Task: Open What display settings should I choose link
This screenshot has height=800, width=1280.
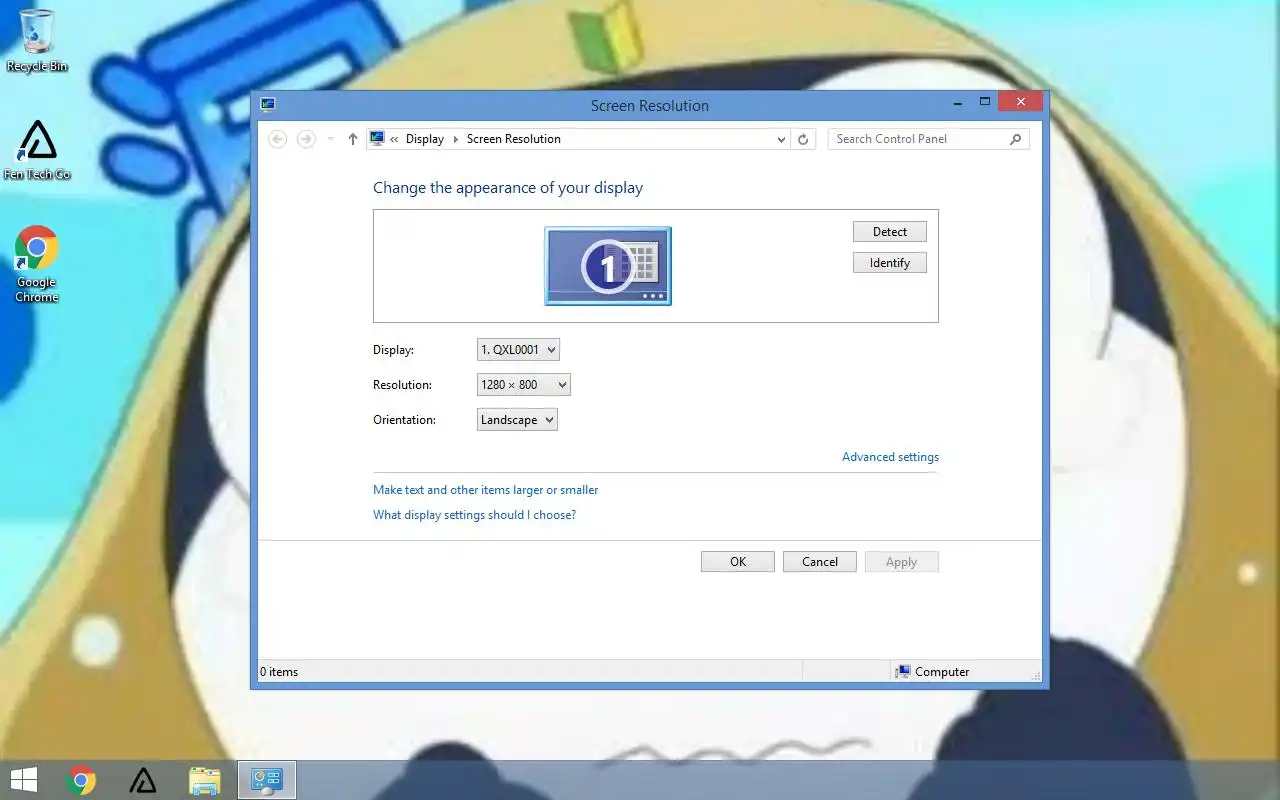Action: tap(474, 515)
